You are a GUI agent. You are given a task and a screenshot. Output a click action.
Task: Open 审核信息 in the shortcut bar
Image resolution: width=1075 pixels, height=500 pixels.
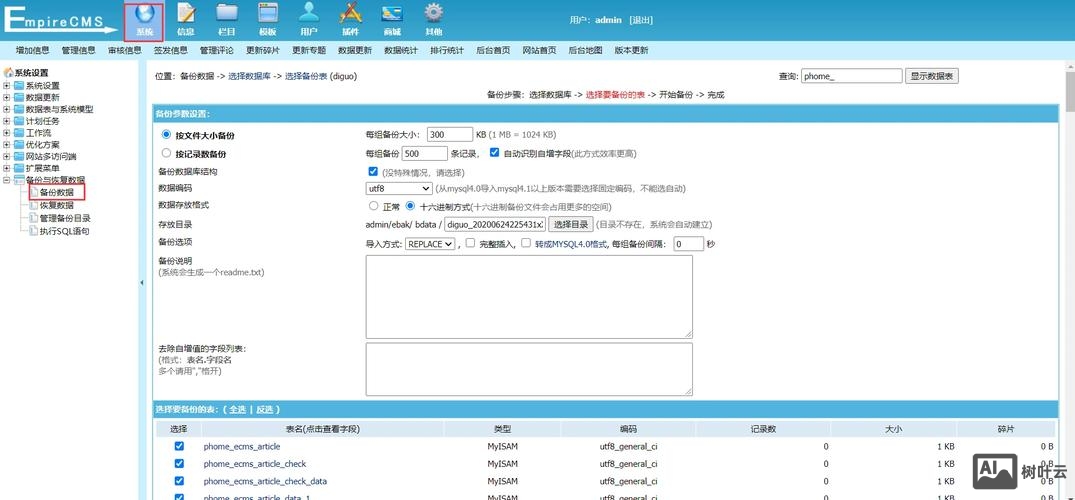125,50
